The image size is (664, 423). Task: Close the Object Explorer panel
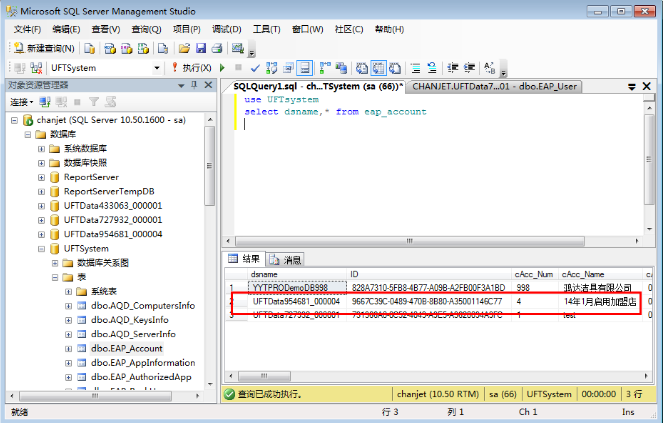(x=208, y=85)
